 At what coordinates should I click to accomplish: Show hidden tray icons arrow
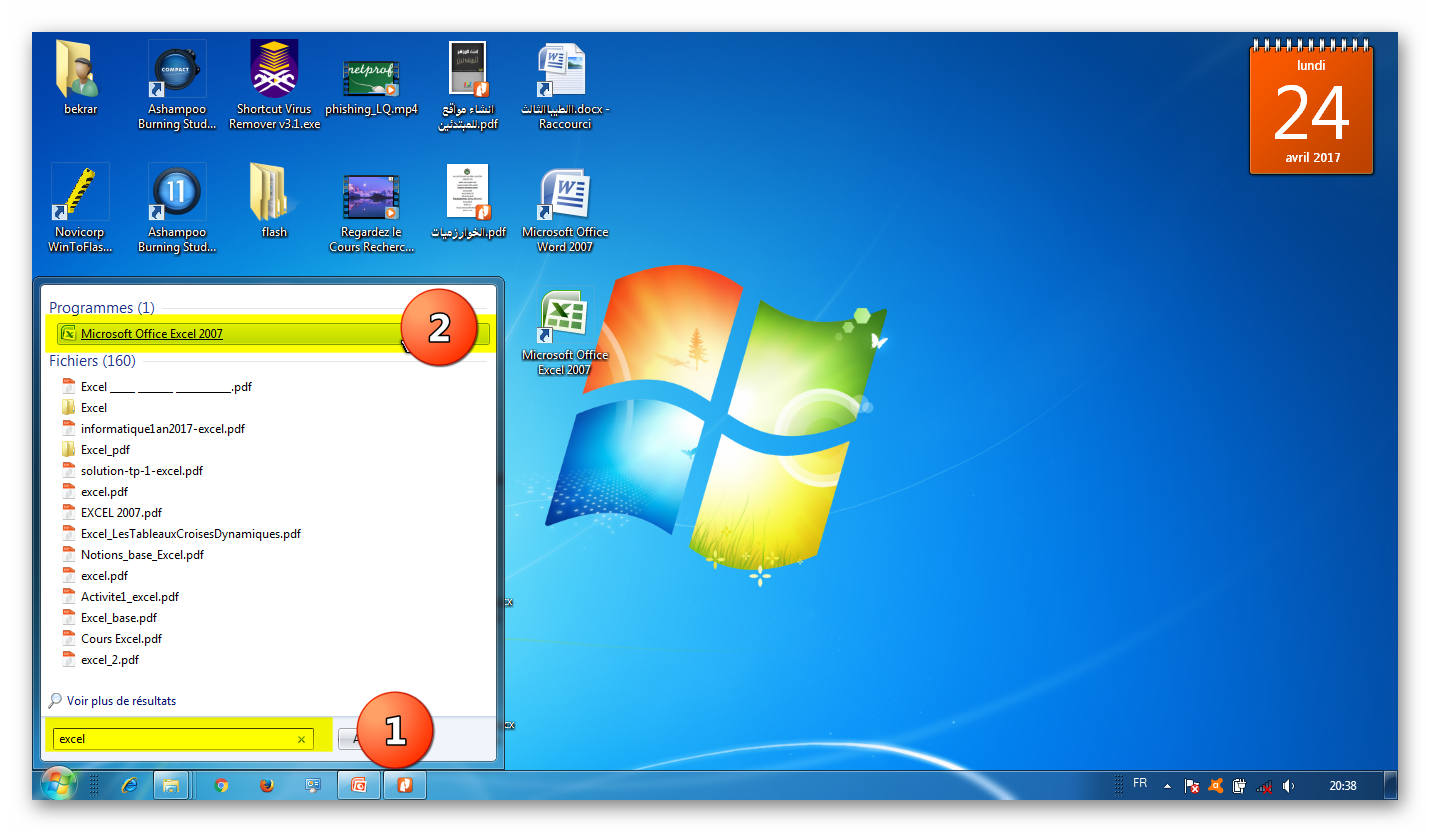click(x=1167, y=786)
